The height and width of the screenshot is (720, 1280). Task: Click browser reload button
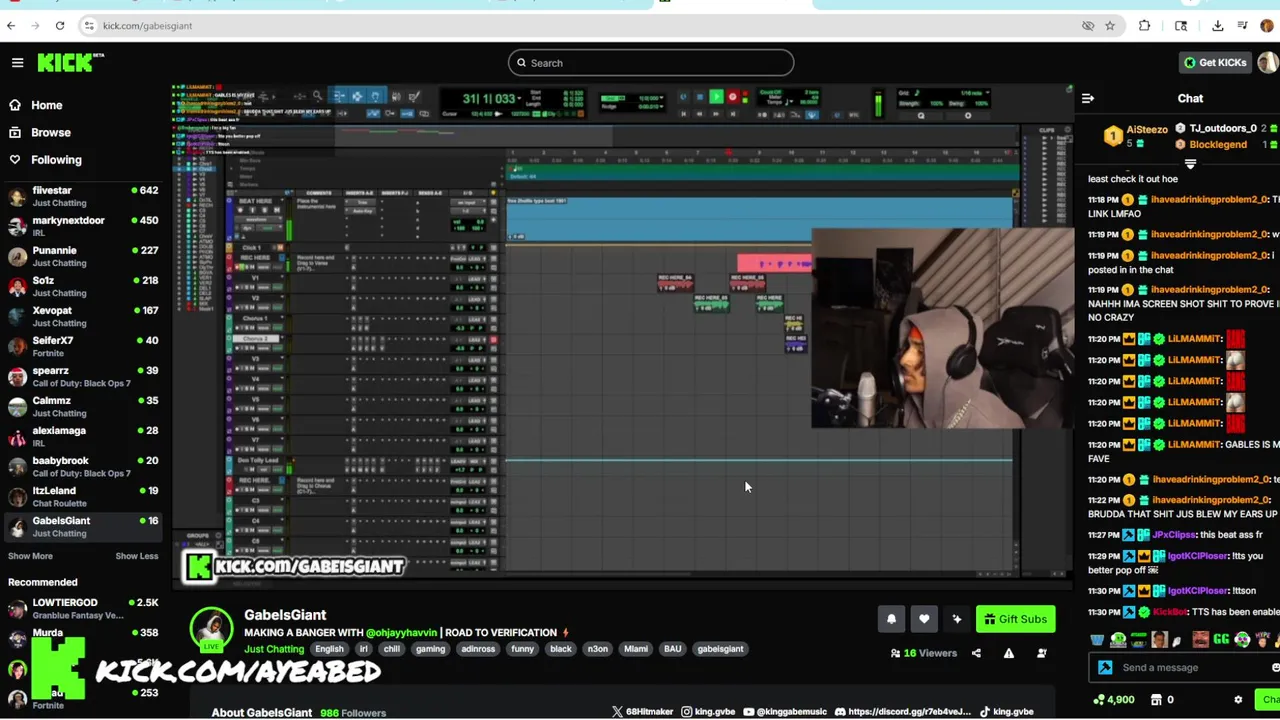tap(60, 26)
